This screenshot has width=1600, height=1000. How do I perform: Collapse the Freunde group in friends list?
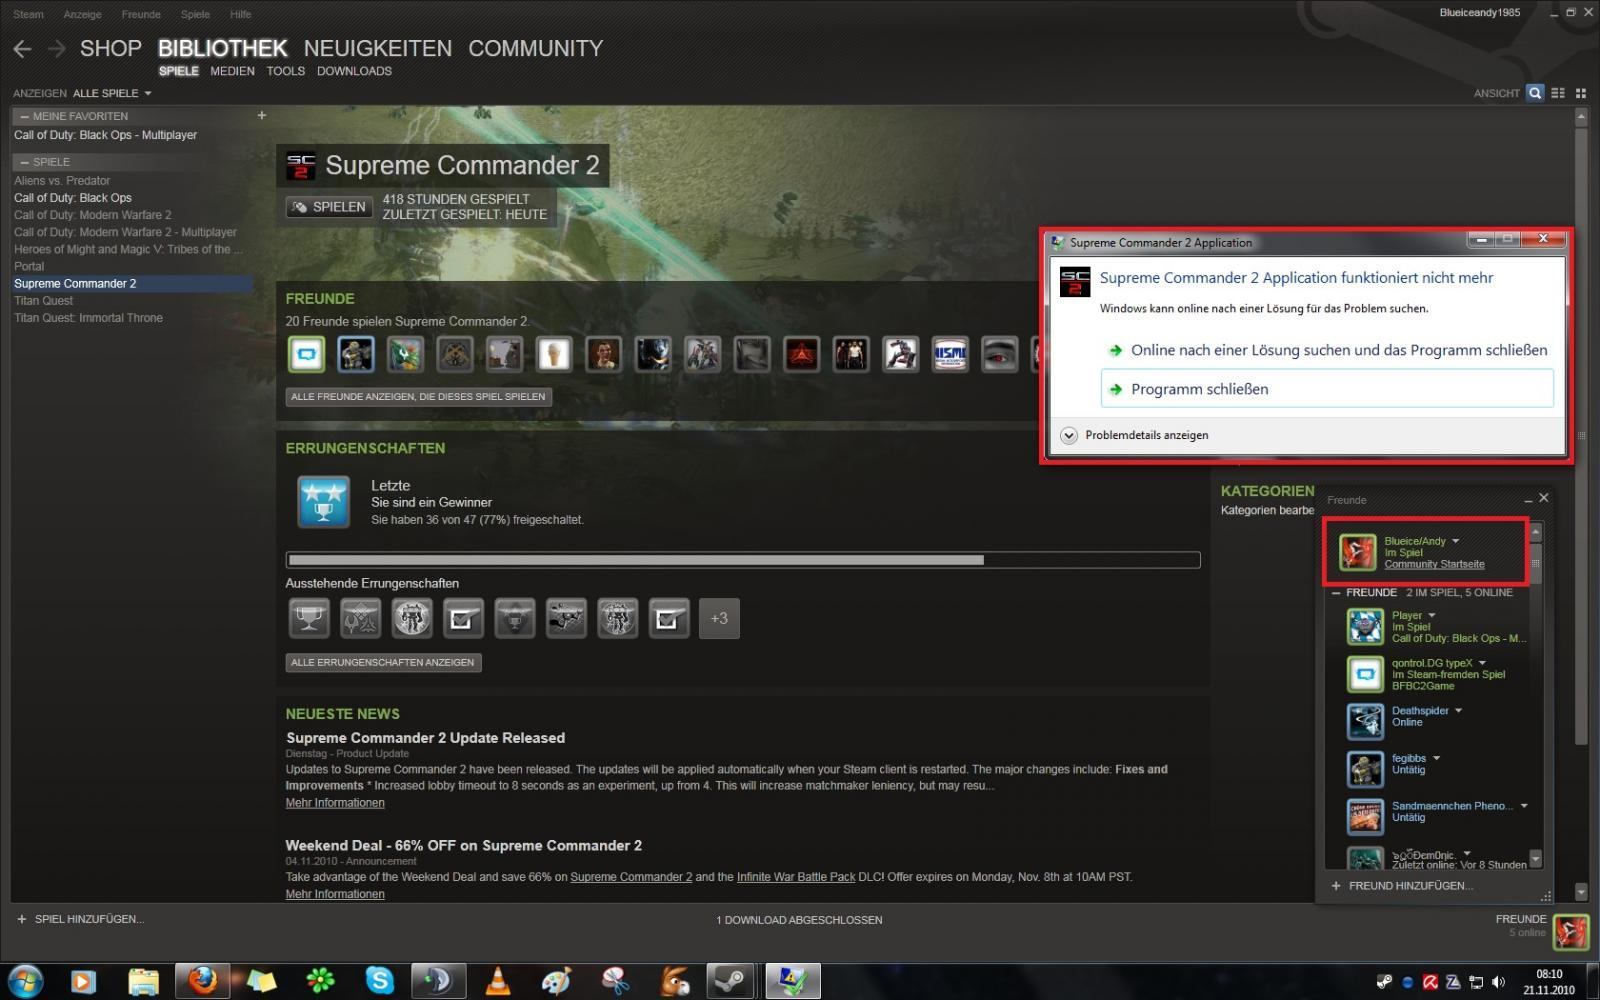tap(1336, 593)
